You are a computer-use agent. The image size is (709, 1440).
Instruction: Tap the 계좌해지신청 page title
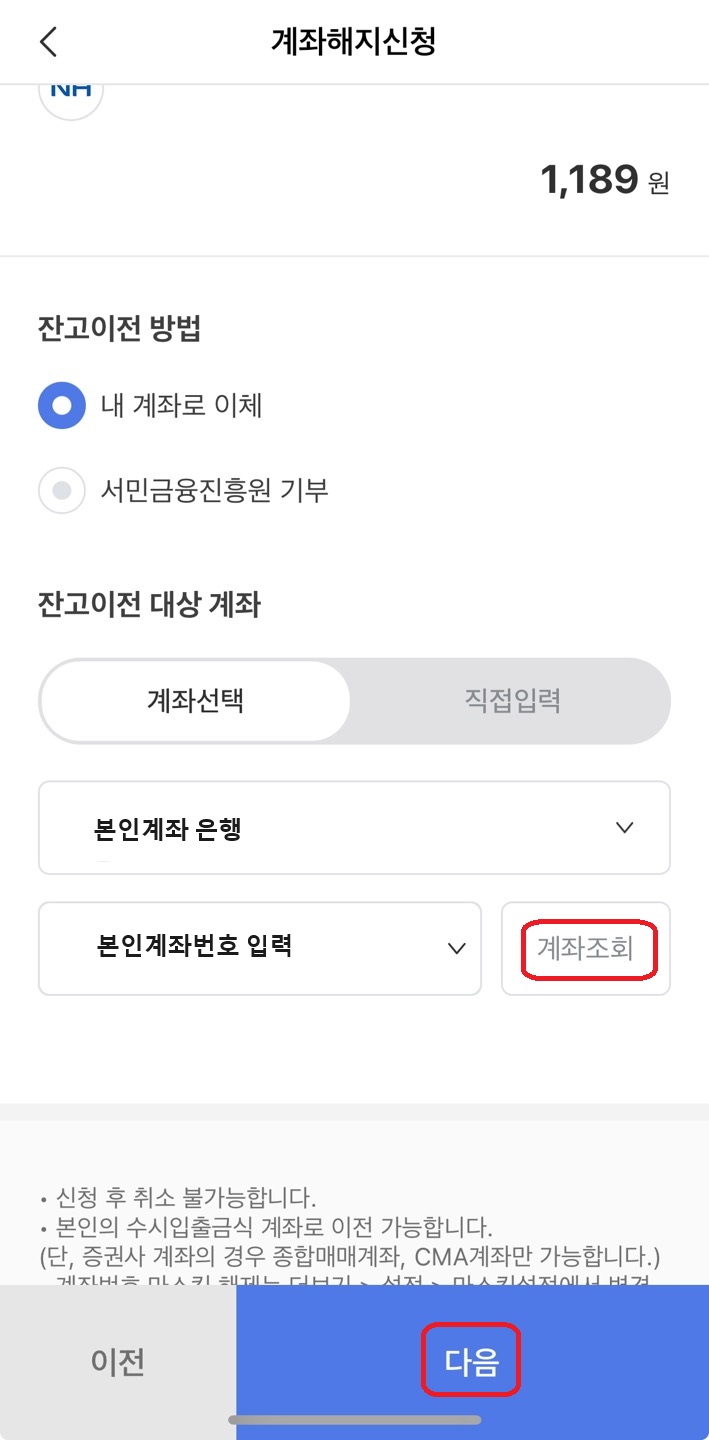tap(354, 41)
